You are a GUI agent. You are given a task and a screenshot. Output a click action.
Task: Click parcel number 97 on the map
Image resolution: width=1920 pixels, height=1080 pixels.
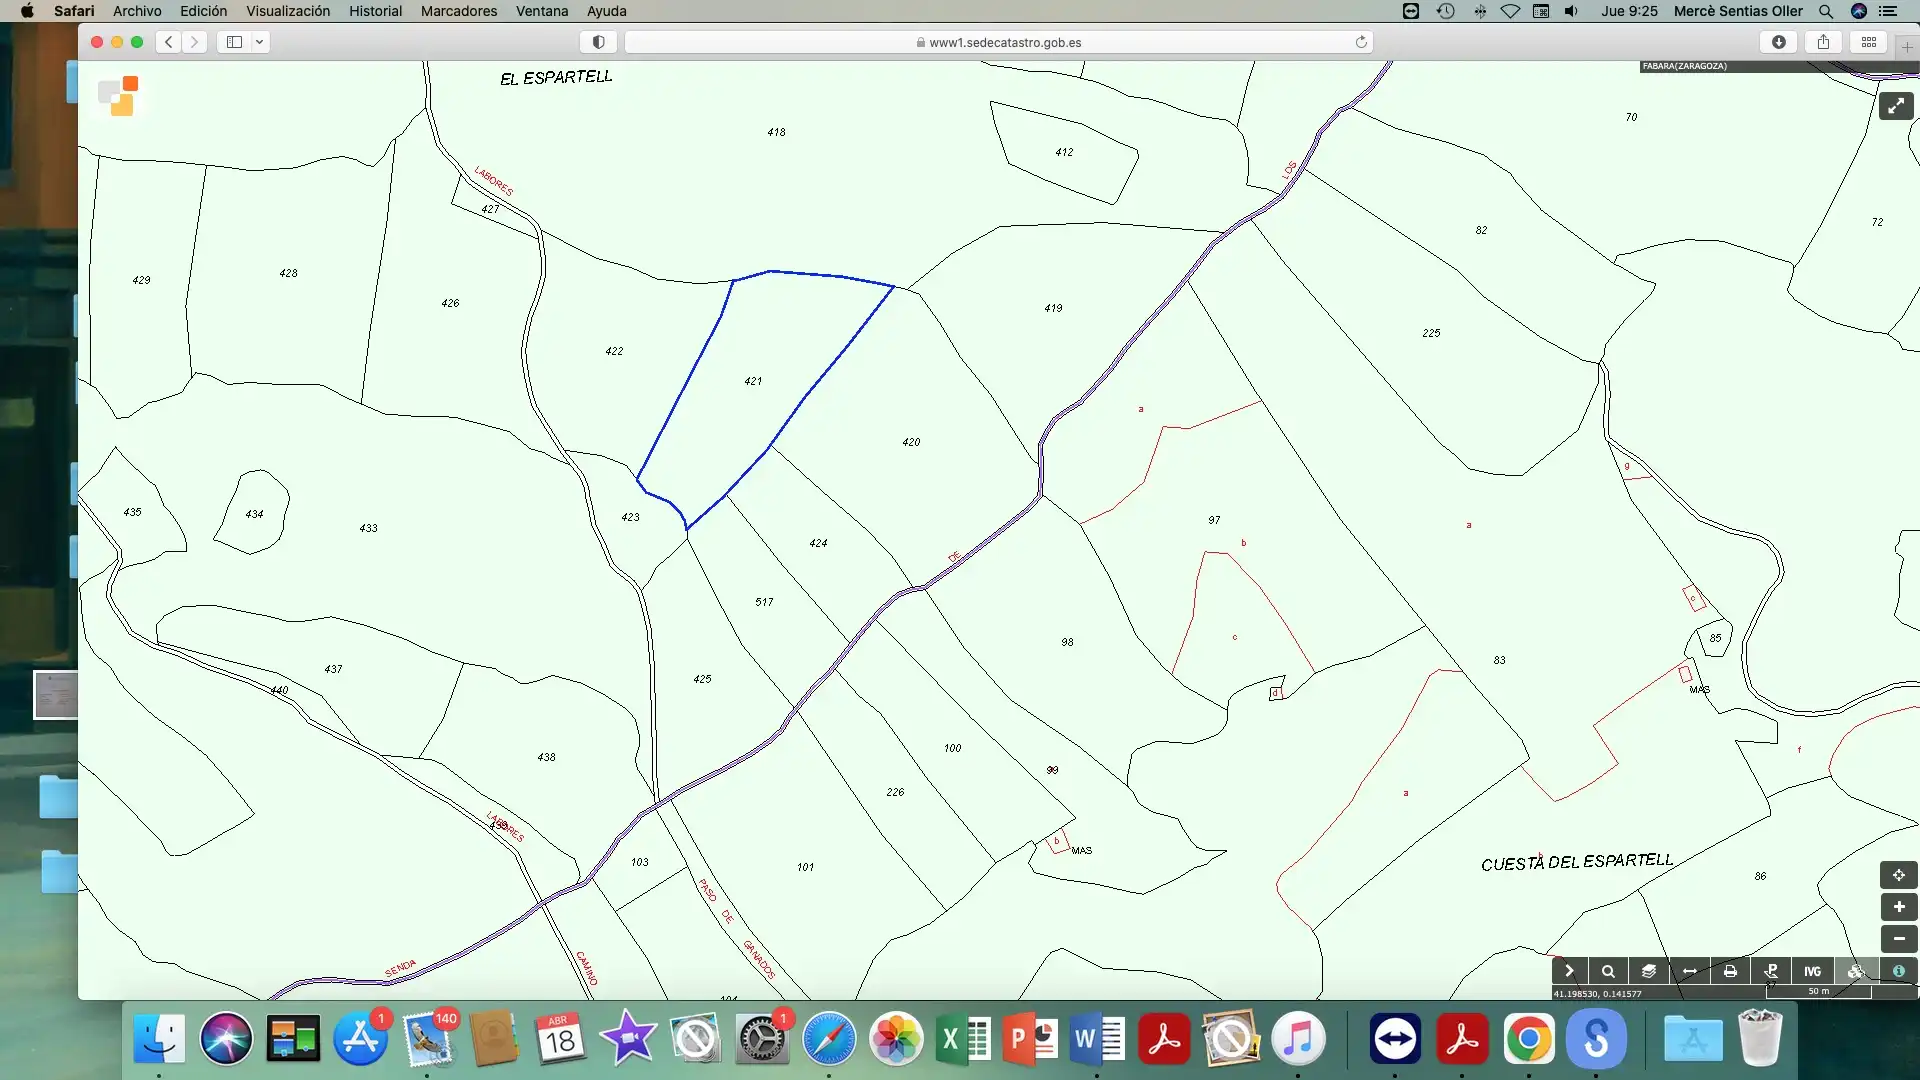(1214, 520)
